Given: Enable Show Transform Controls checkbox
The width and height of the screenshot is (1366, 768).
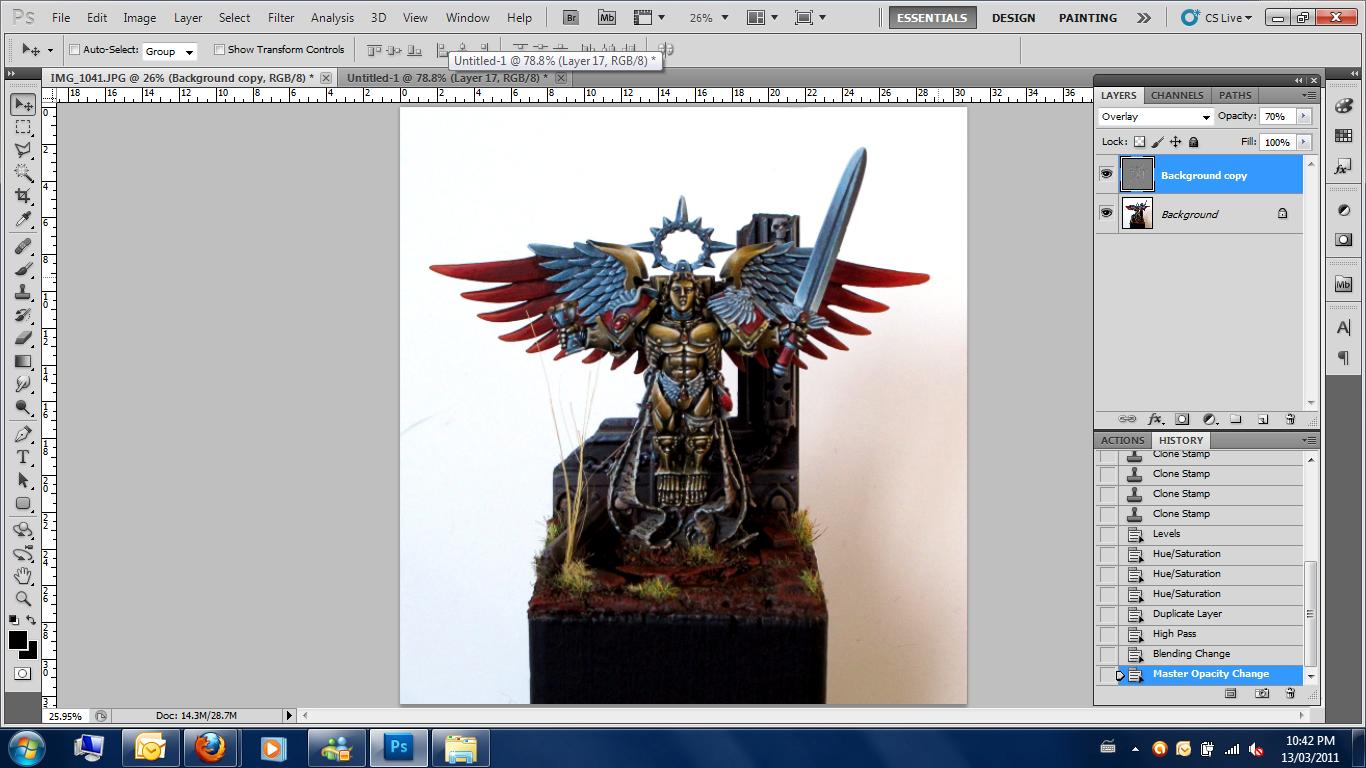Looking at the screenshot, I should pos(219,49).
